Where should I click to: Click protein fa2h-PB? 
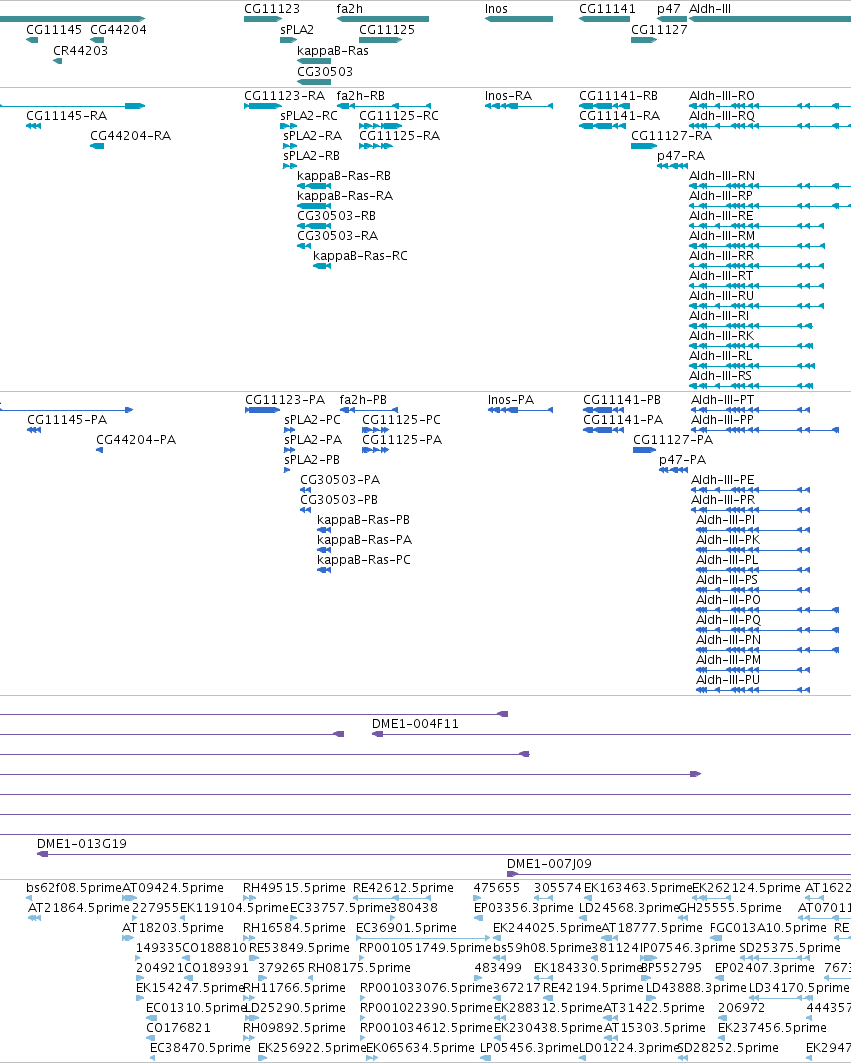tap(363, 400)
